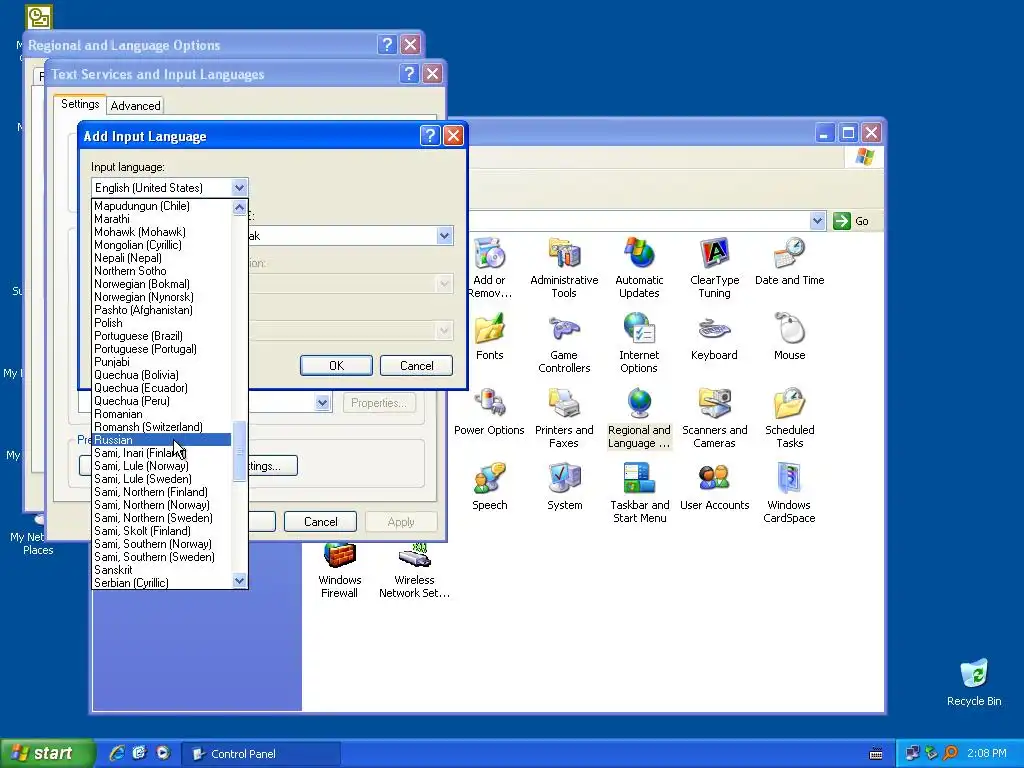This screenshot has height=768, width=1024.
Task: Click the on-screen keyboard tray icon
Action: coord(876,754)
